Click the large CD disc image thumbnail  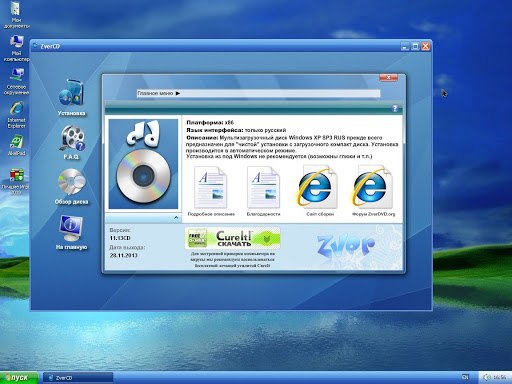[x=143, y=164]
